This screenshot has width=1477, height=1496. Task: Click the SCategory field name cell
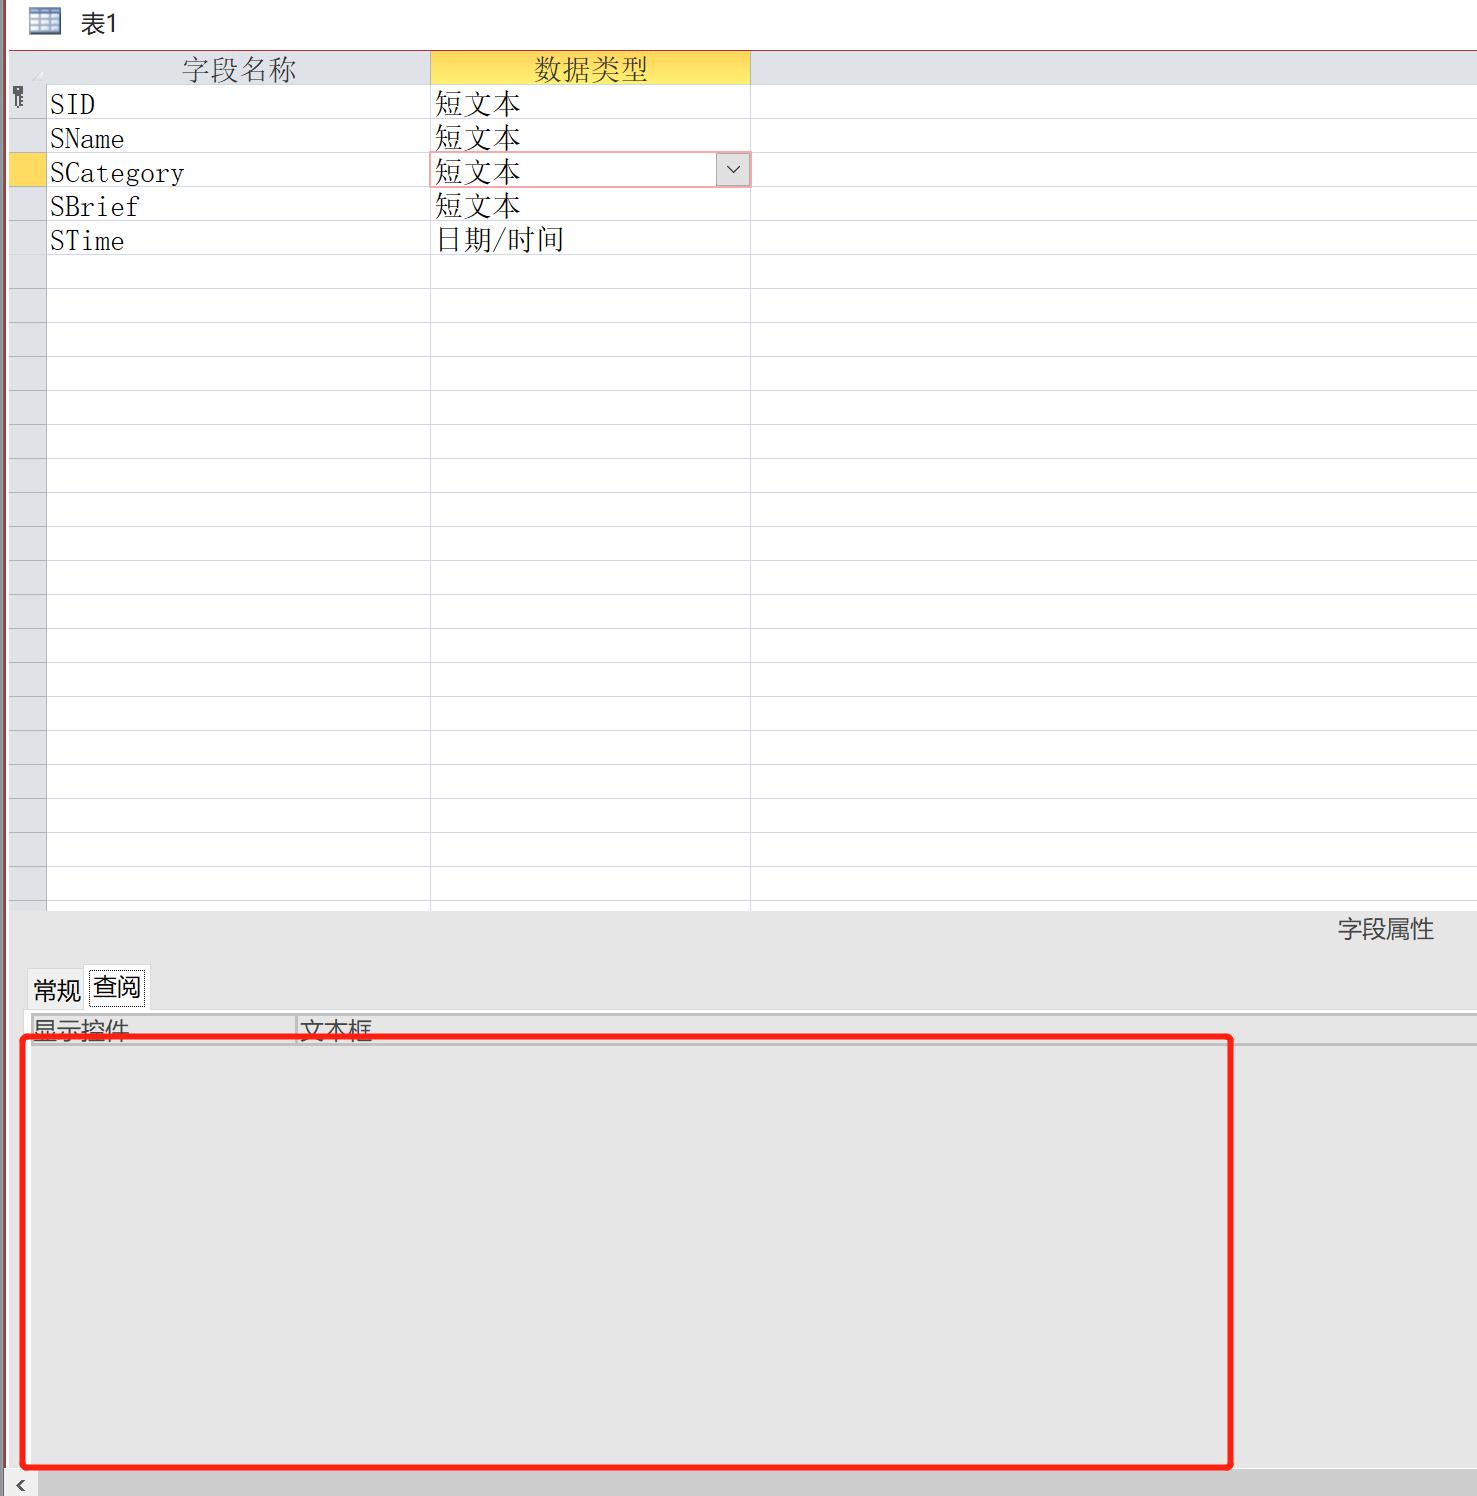pyautogui.click(x=238, y=171)
